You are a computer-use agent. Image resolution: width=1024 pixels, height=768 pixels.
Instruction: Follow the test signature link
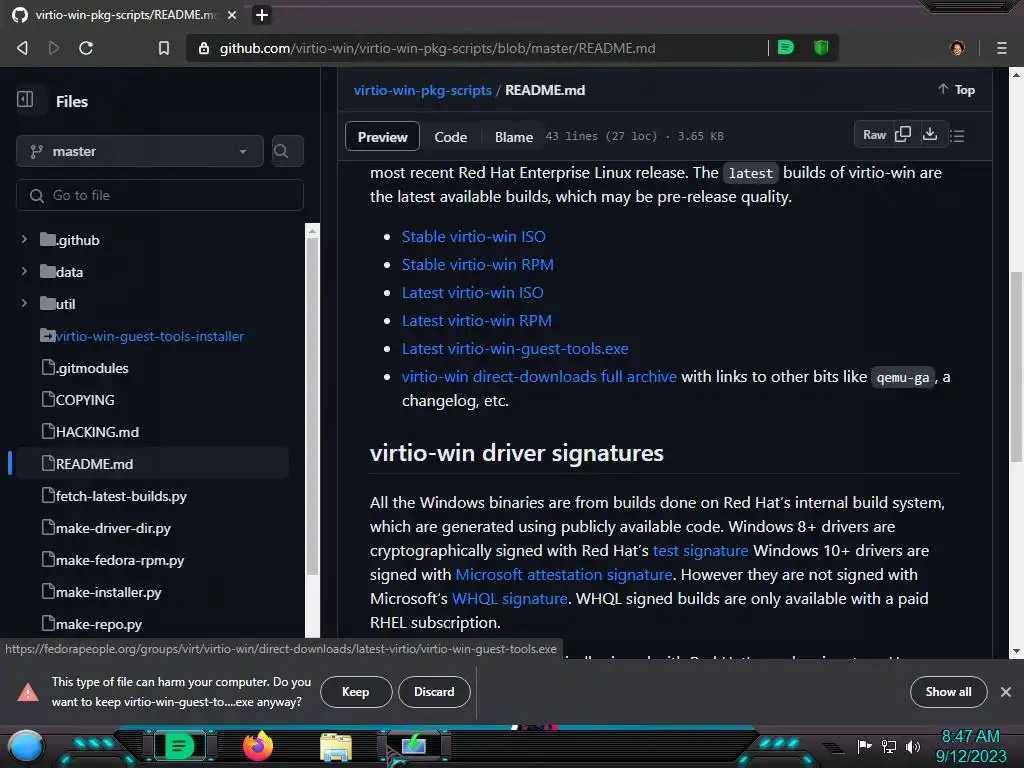tap(701, 551)
